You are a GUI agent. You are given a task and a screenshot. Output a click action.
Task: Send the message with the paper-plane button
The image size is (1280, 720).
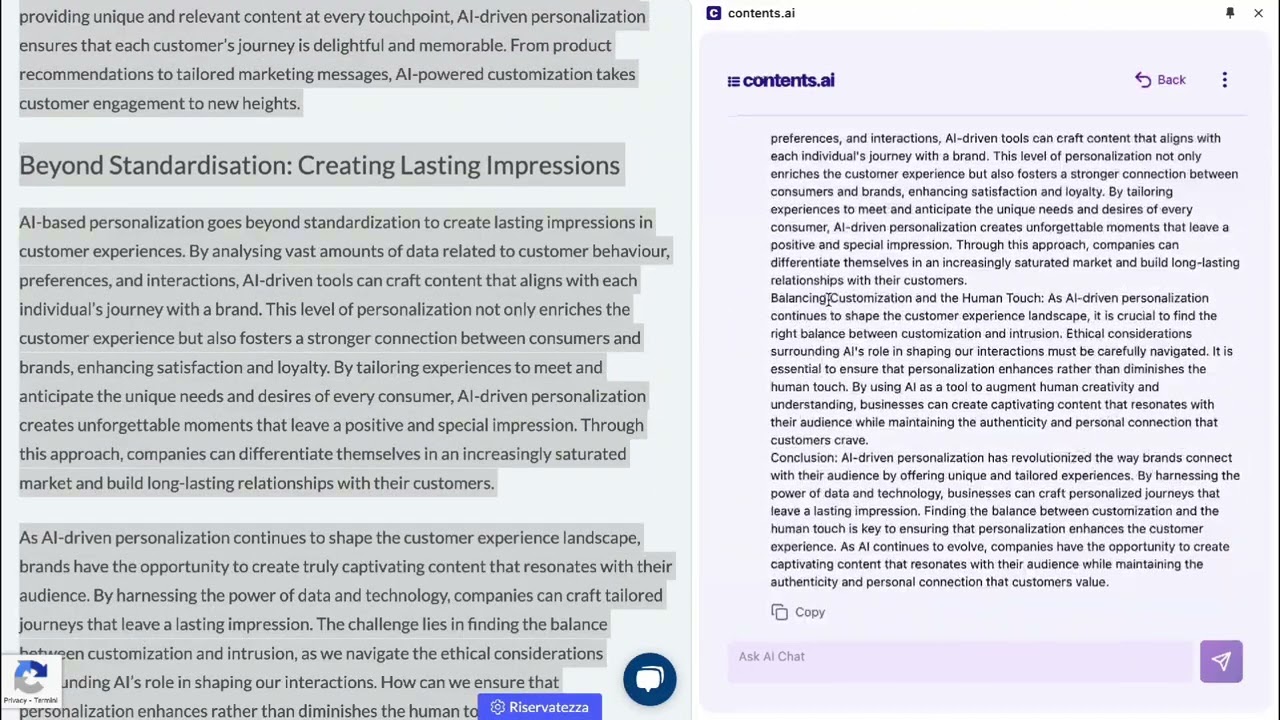coord(1221,661)
